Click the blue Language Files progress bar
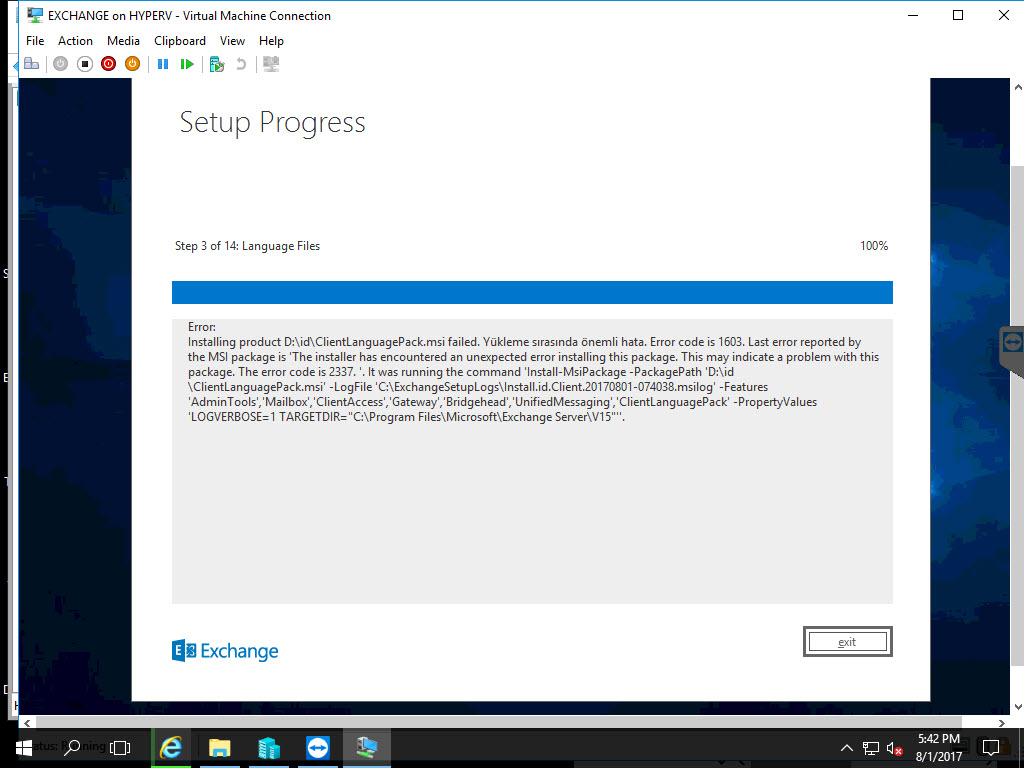 tap(532, 293)
